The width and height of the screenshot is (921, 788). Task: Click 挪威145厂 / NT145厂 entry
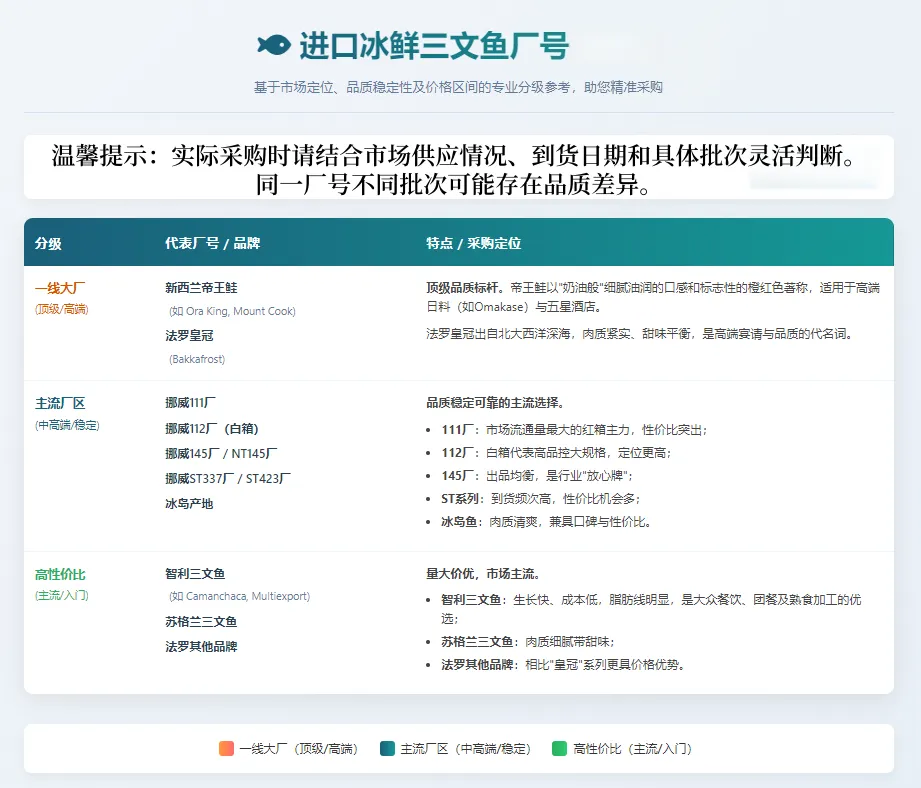pyautogui.click(x=221, y=454)
